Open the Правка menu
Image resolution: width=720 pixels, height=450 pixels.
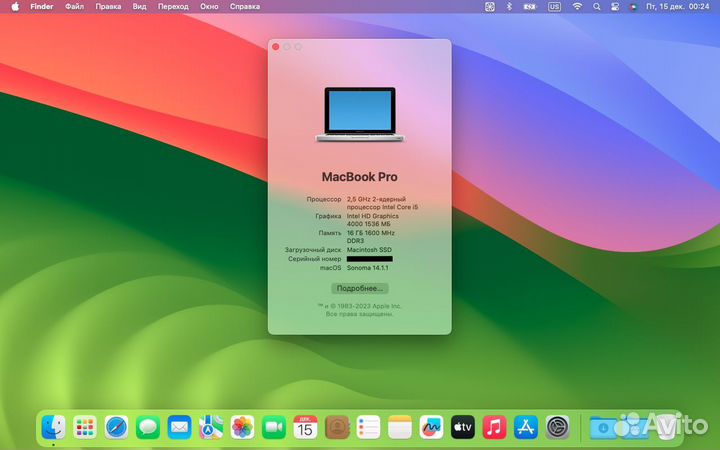click(x=108, y=6)
